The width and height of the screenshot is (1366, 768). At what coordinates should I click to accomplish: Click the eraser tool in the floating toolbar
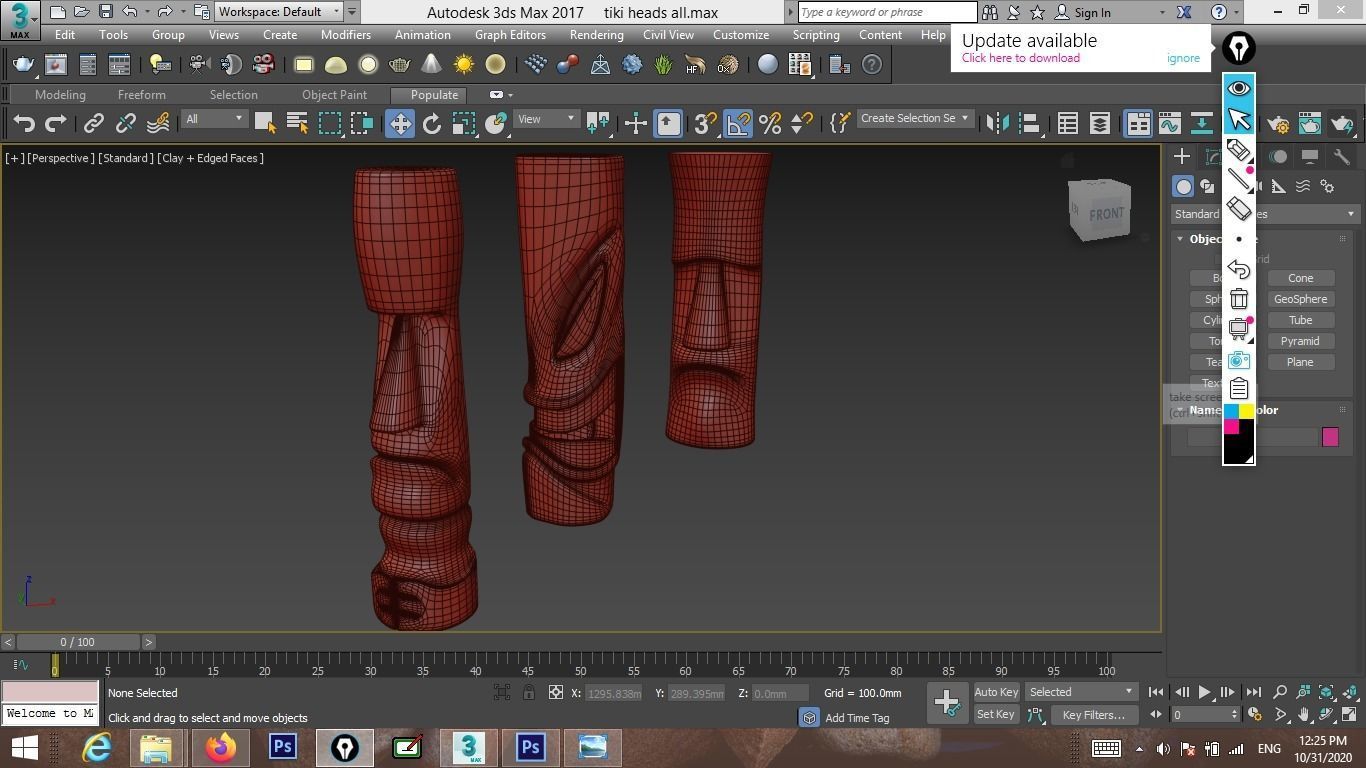(x=1239, y=208)
